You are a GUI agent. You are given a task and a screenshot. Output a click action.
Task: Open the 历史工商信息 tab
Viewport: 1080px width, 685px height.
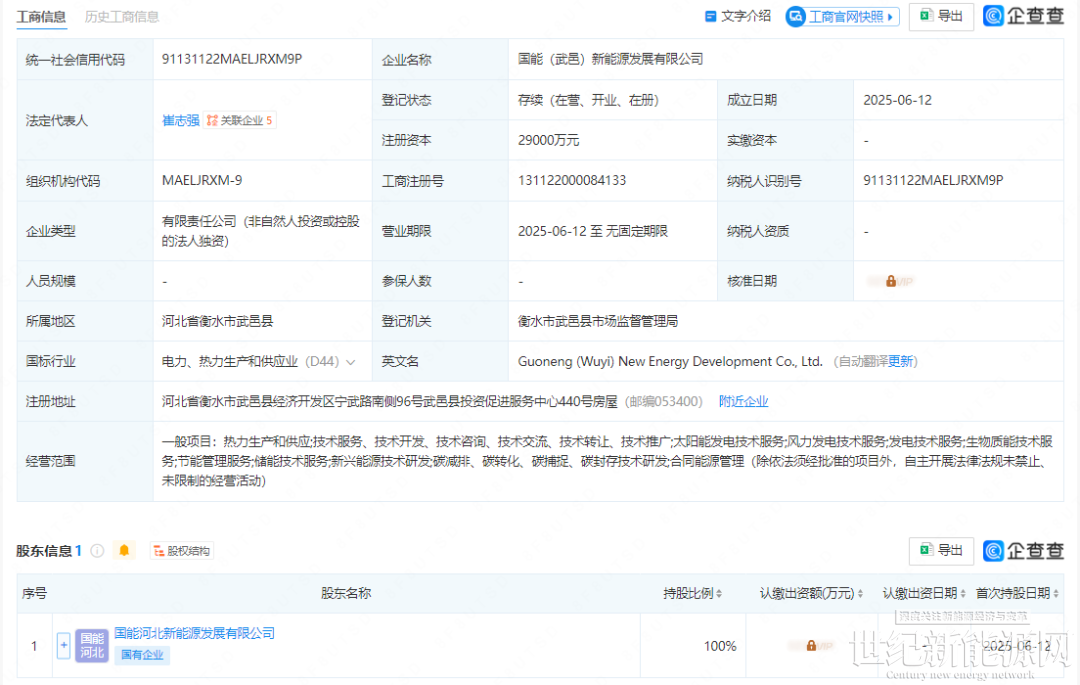click(122, 17)
